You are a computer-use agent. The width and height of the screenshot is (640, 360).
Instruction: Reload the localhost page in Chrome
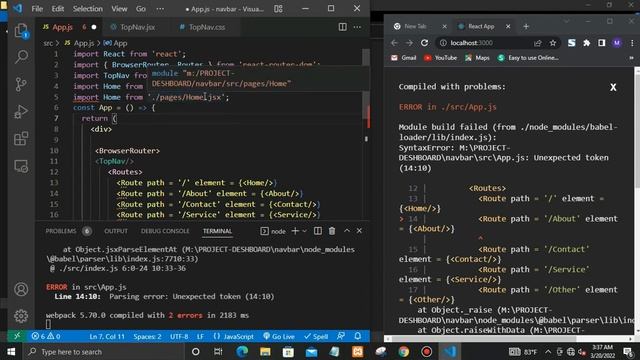tap(424, 43)
